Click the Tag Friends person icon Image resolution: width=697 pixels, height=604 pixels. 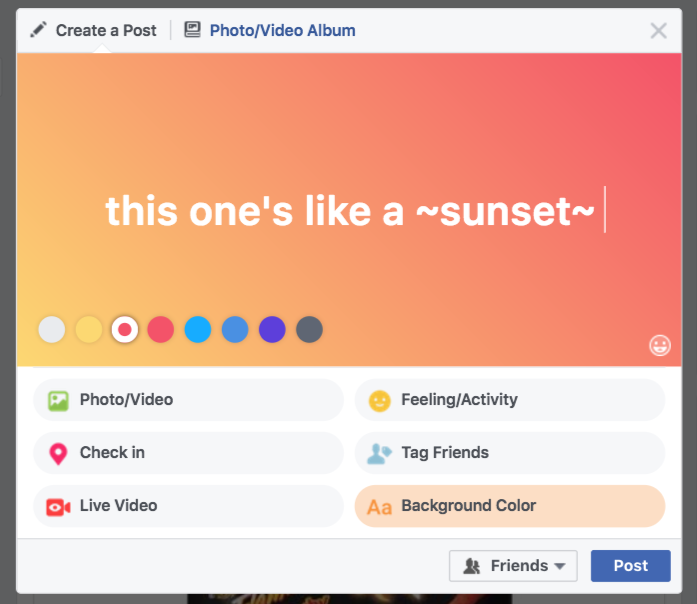coord(379,453)
